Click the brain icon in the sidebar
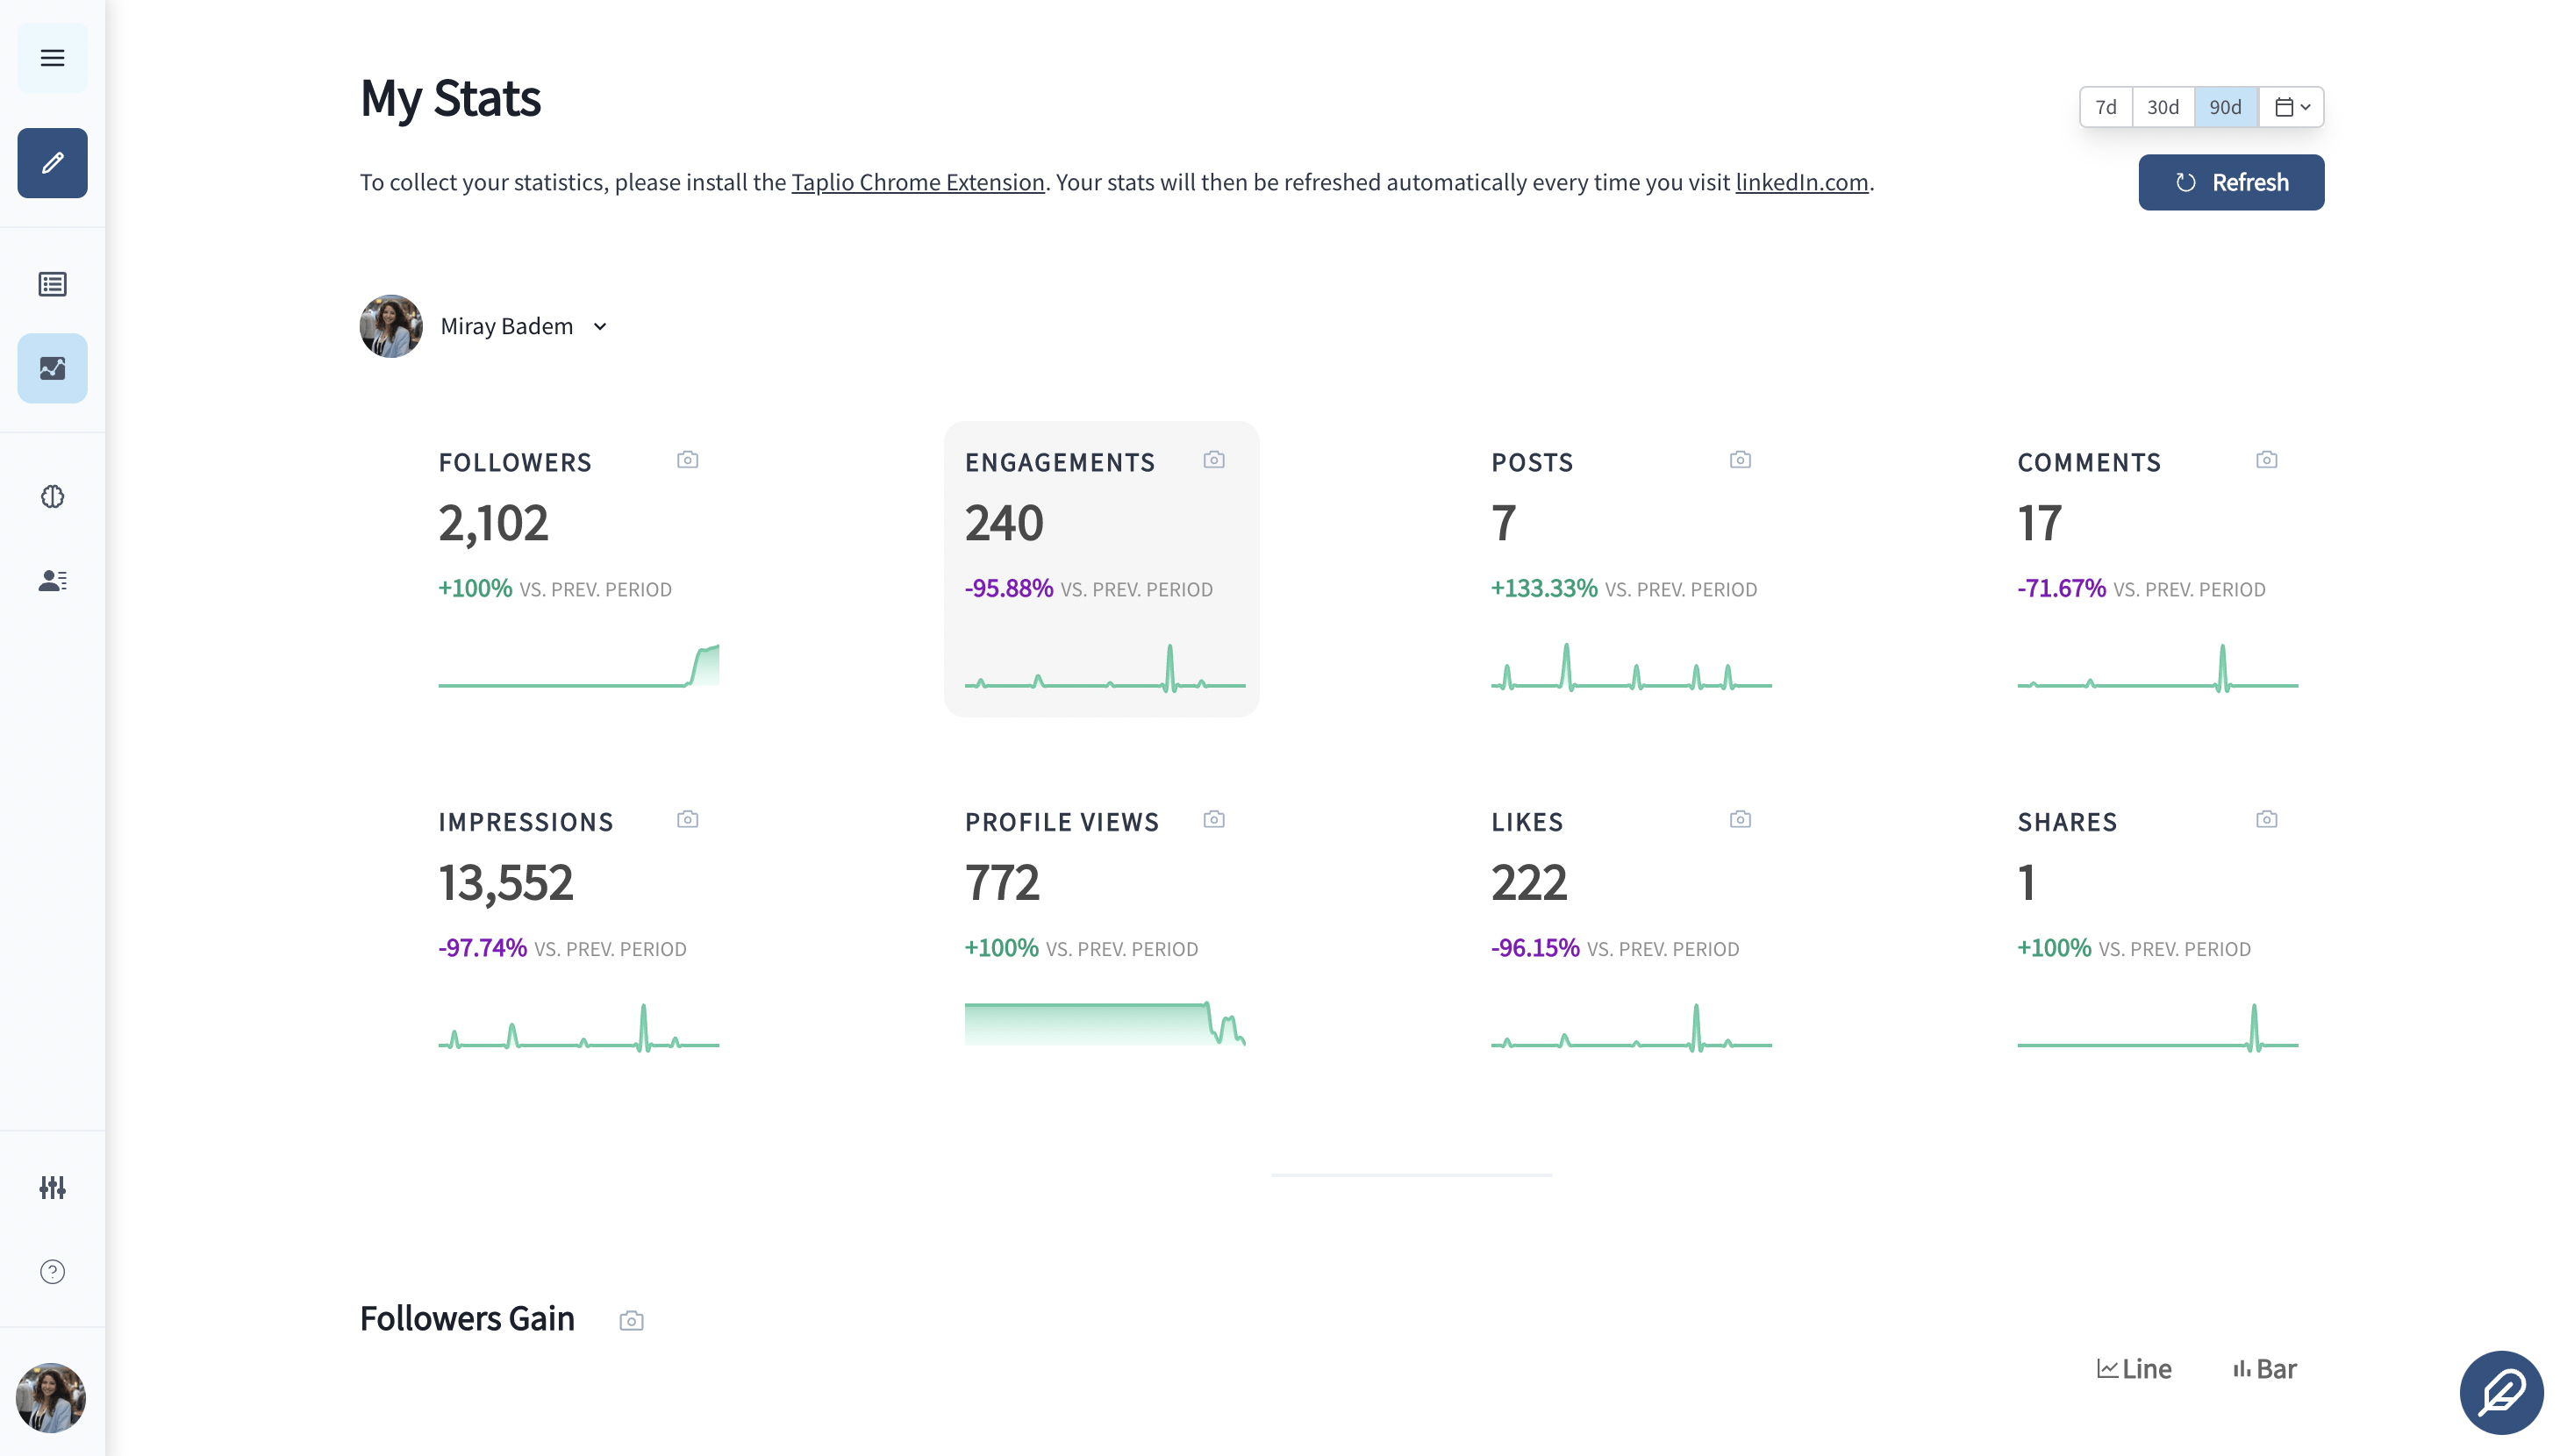The height and width of the screenshot is (1456, 2560). [52, 497]
